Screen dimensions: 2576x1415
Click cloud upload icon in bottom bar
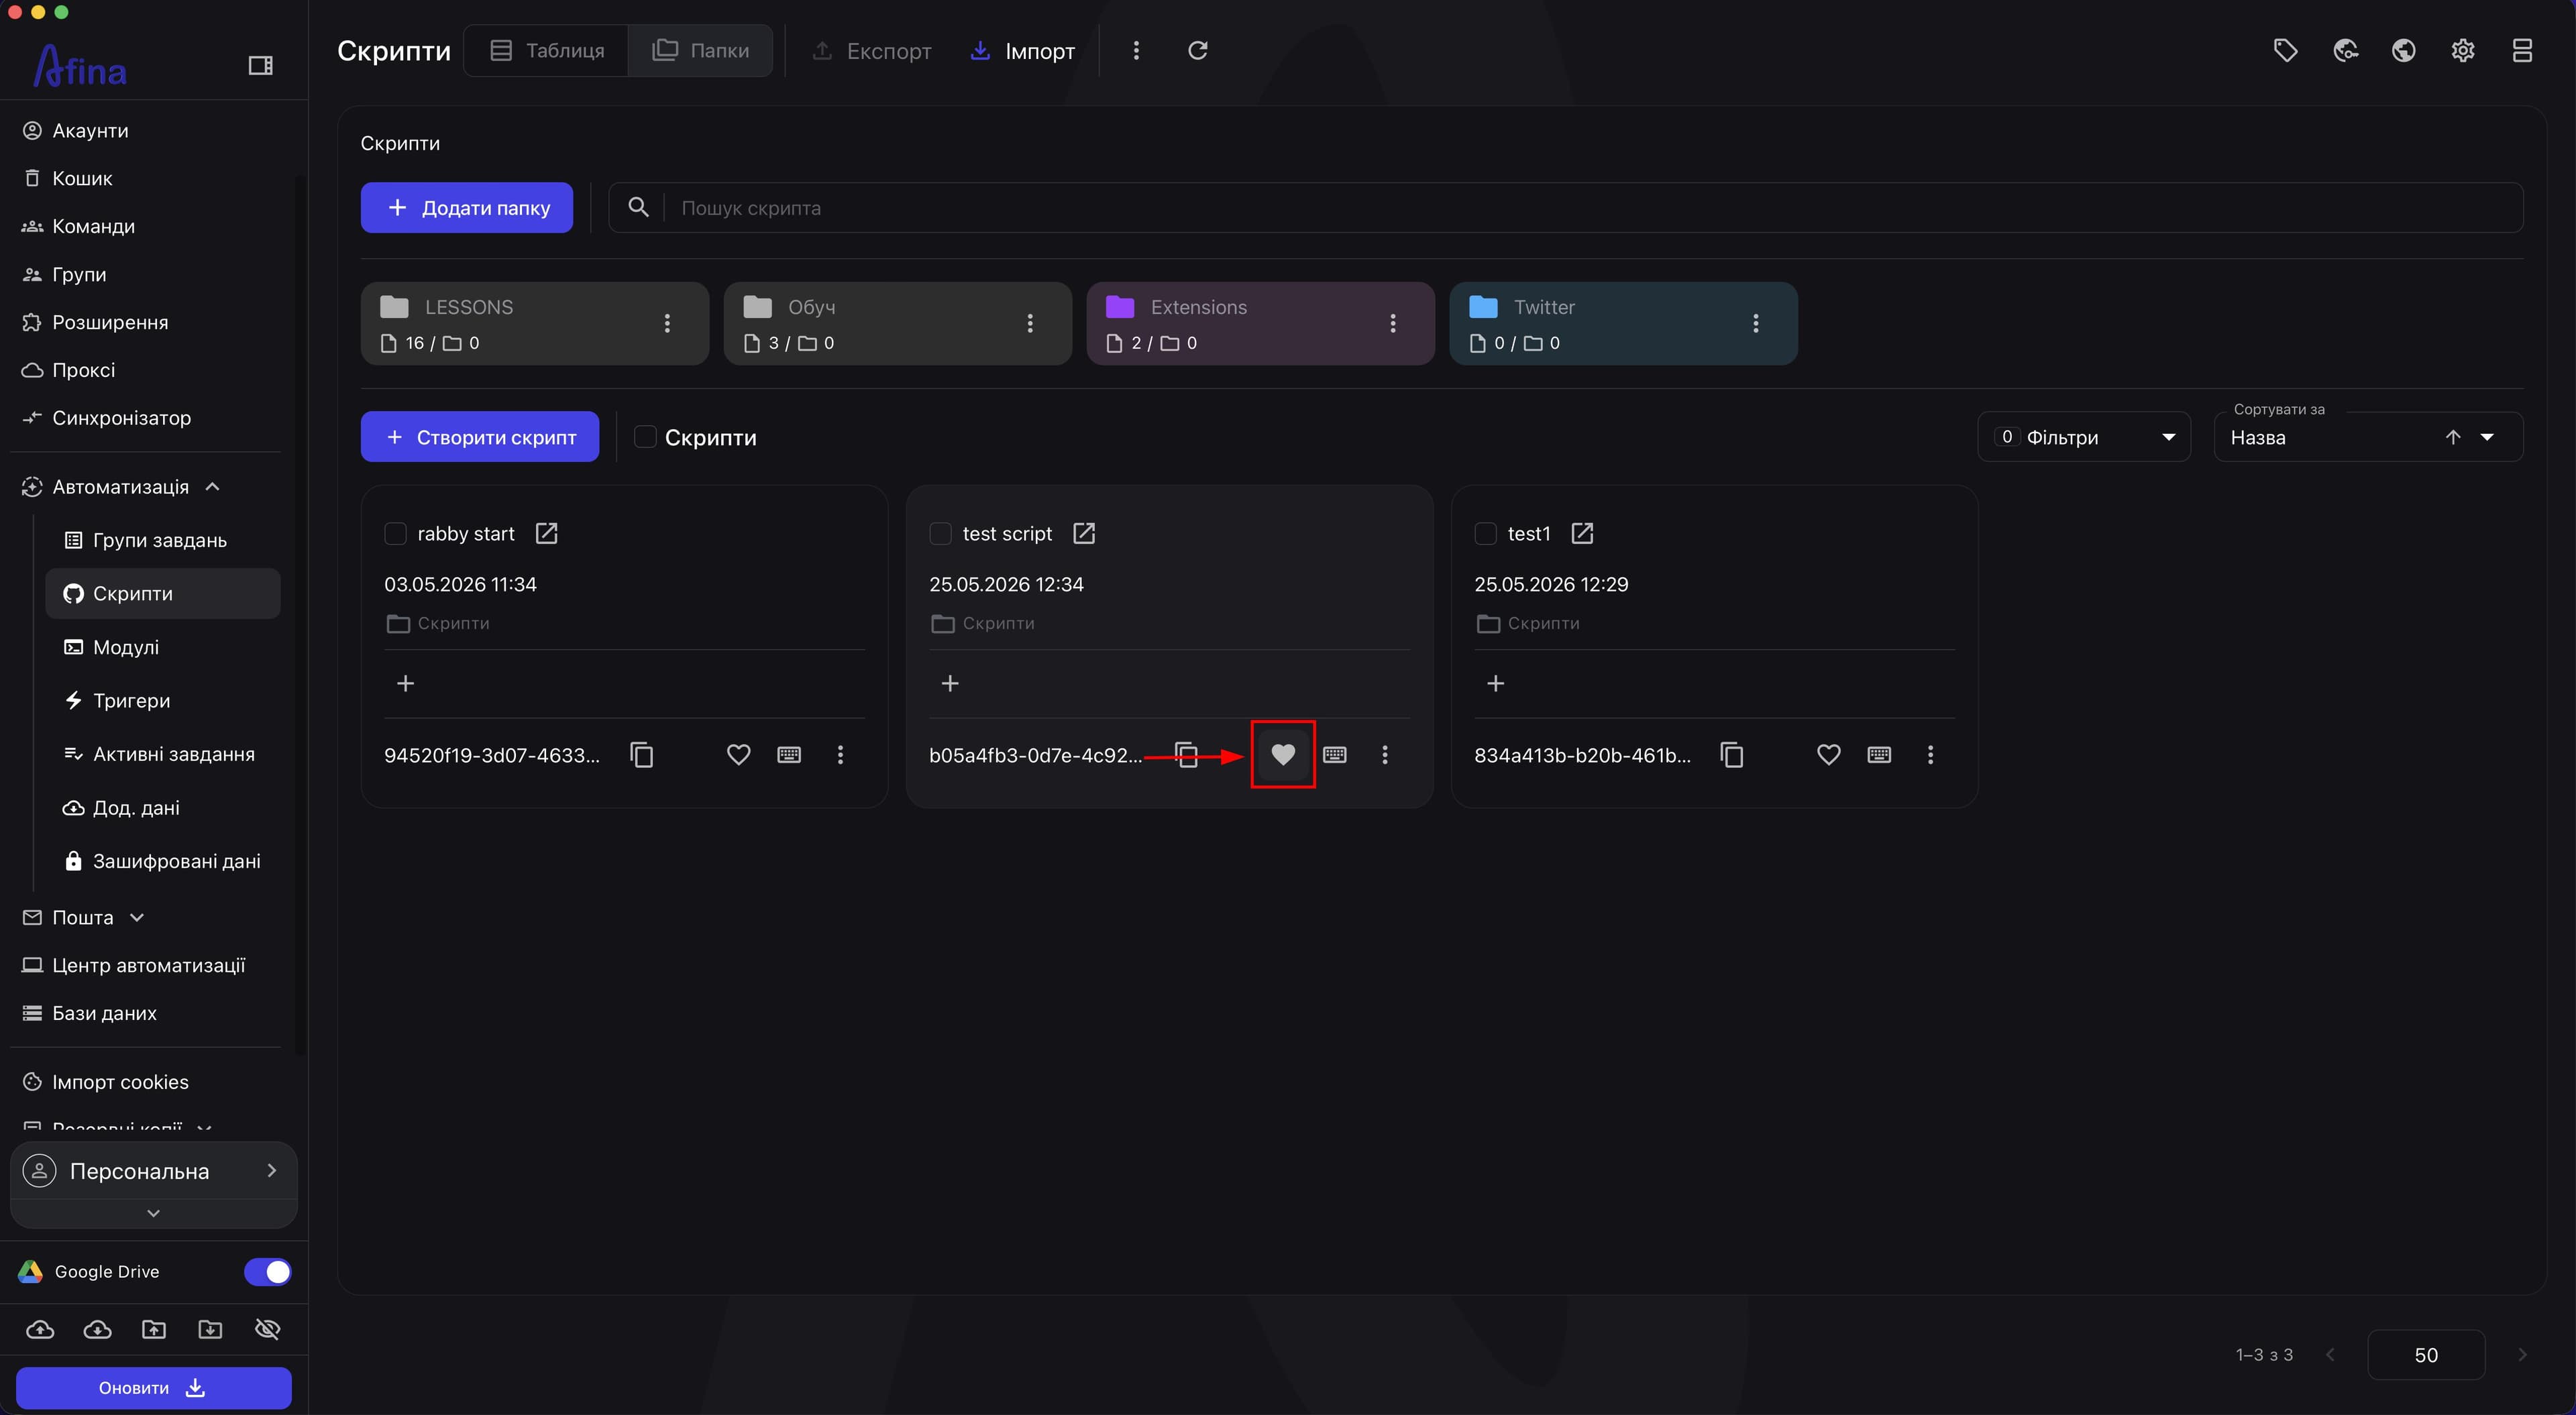[x=40, y=1329]
